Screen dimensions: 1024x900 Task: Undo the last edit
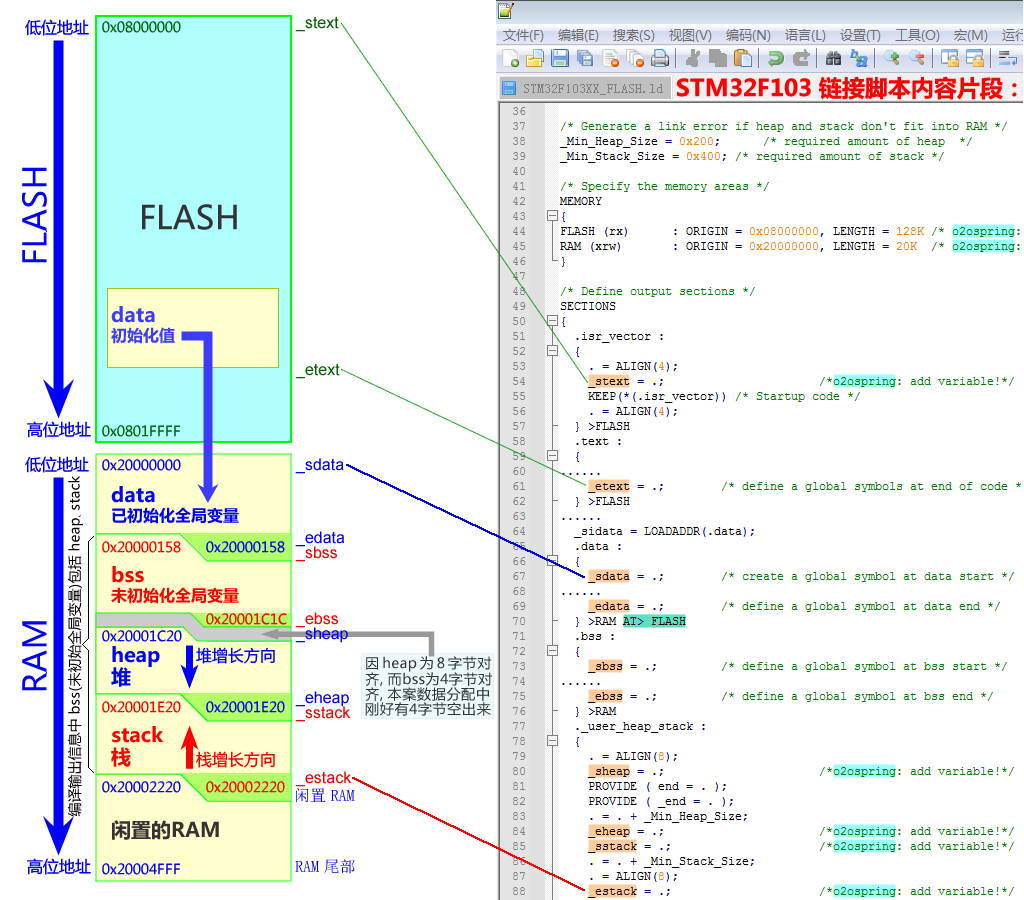pyautogui.click(x=774, y=58)
